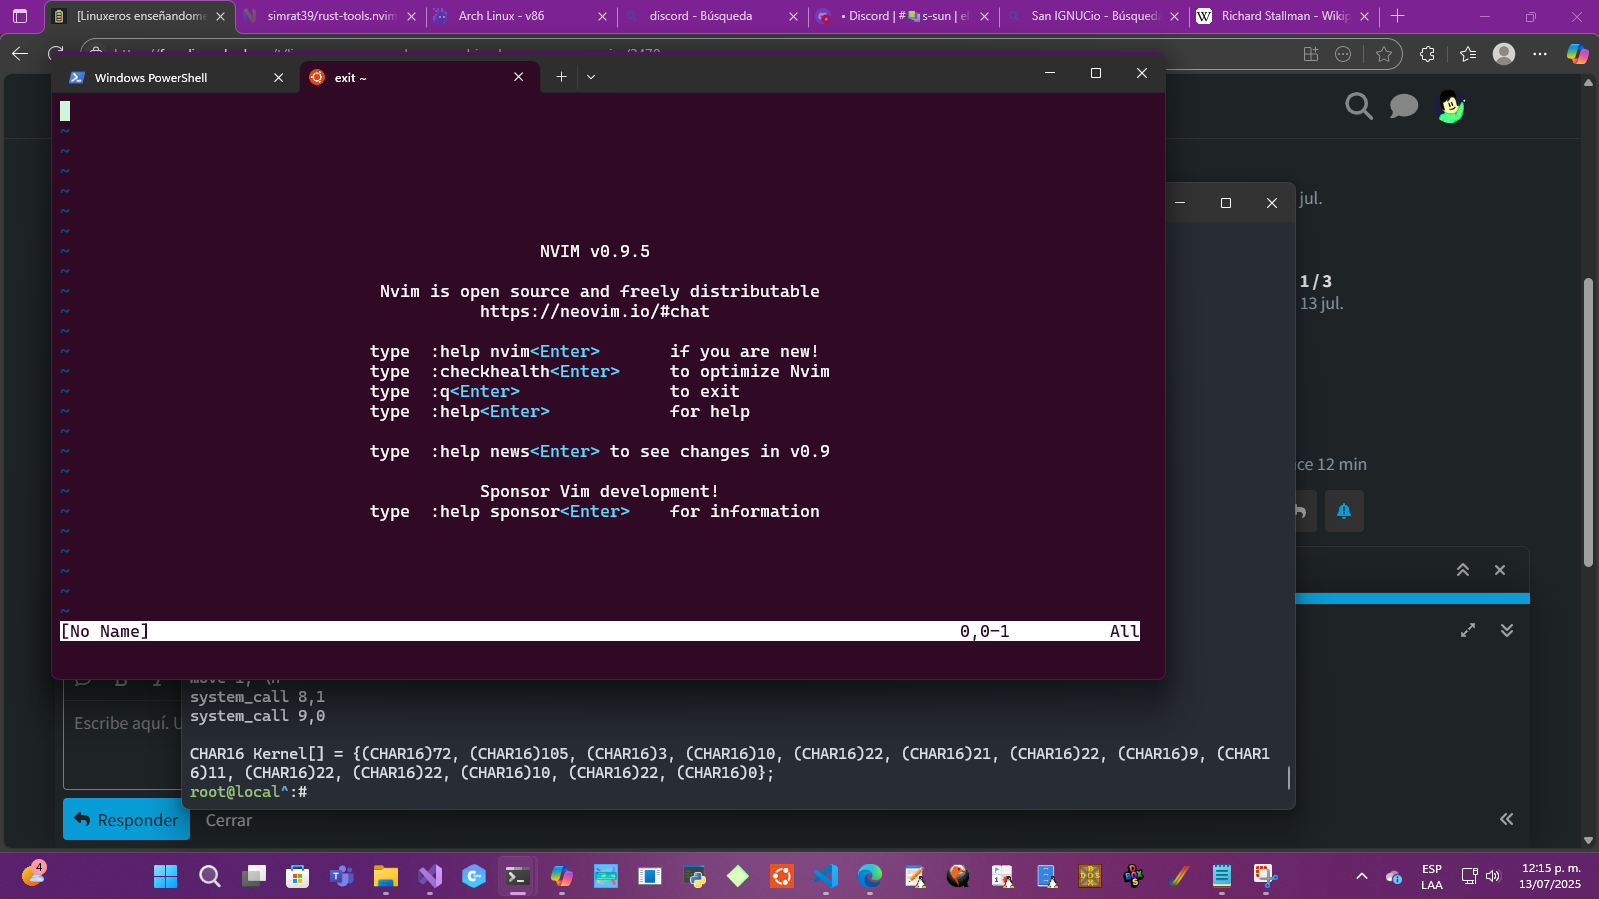Click the Cerrar link
The width and height of the screenshot is (1599, 899).
pos(228,820)
